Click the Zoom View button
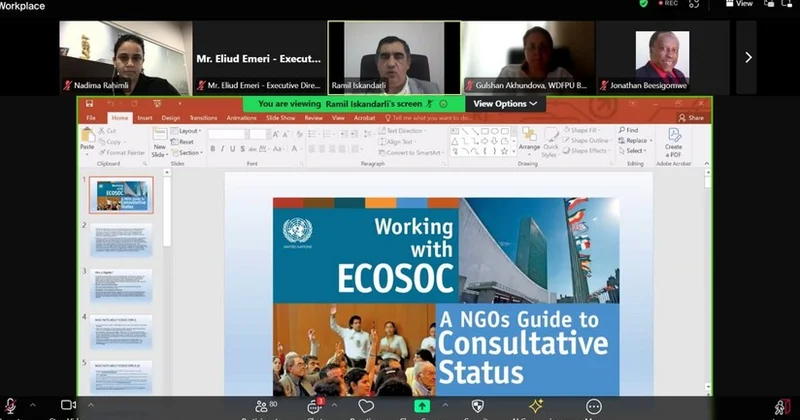Viewport: 800px width, 420px height. (x=739, y=4)
